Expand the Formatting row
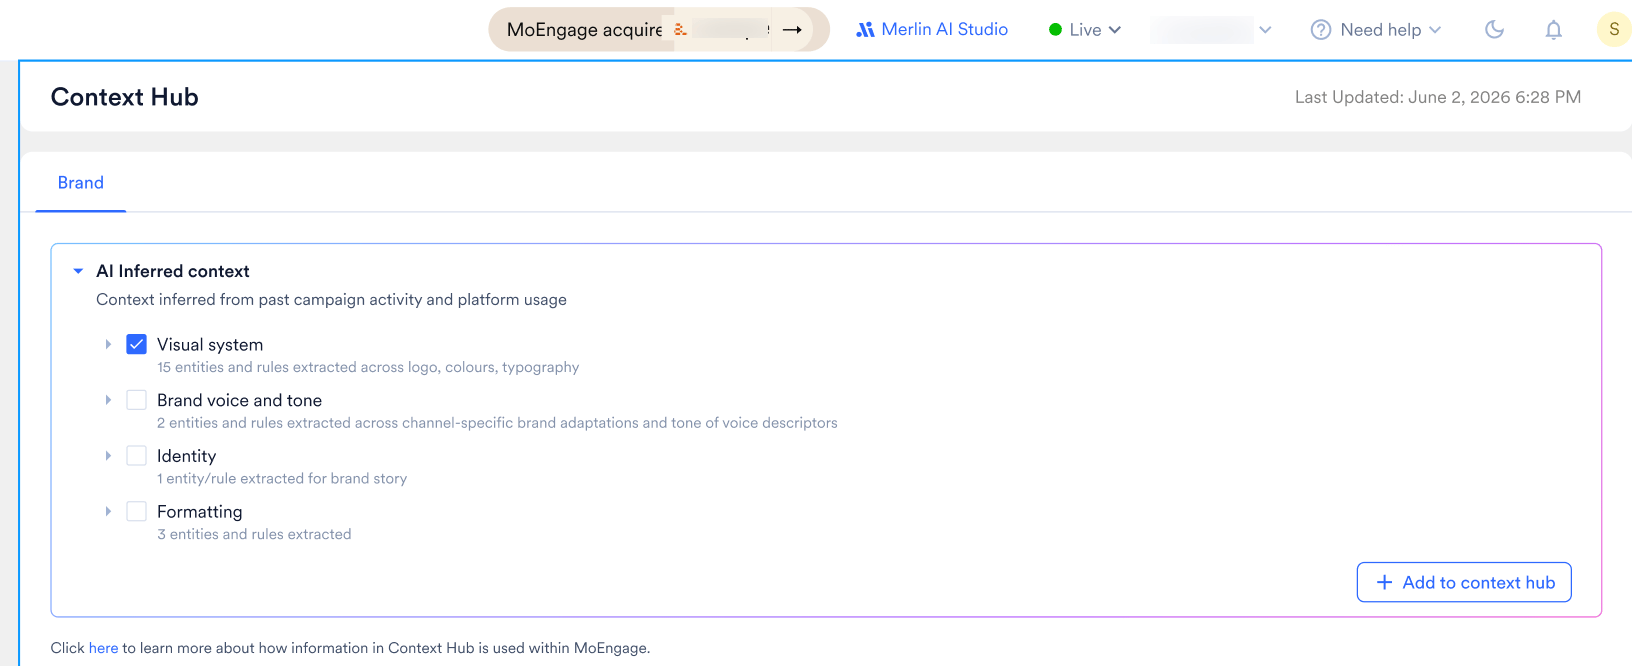The image size is (1632, 666). tap(108, 511)
